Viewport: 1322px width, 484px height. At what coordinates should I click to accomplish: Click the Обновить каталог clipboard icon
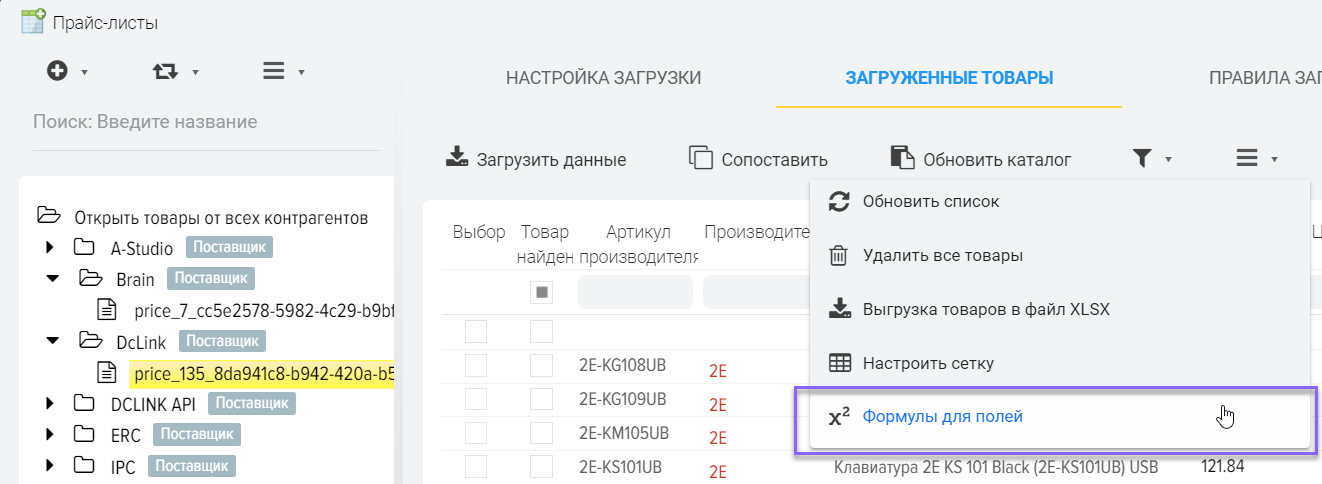(x=902, y=158)
